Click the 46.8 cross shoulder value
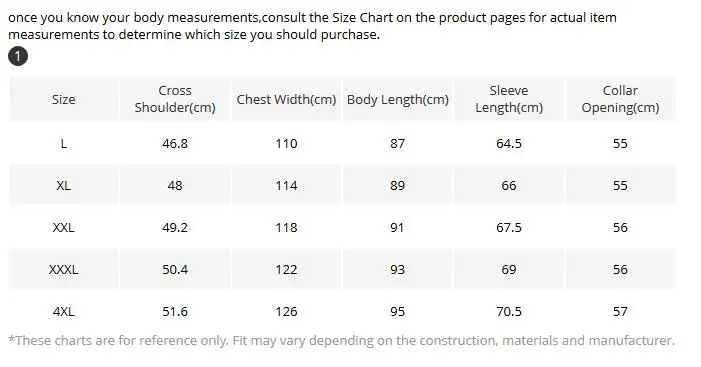701x367 pixels. 175,143
